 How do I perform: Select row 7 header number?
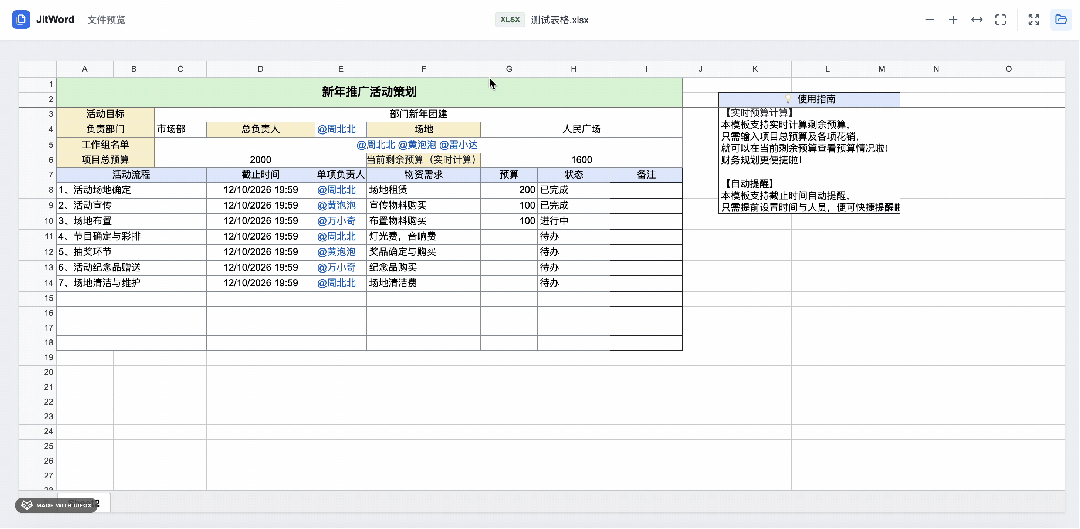click(x=37, y=175)
